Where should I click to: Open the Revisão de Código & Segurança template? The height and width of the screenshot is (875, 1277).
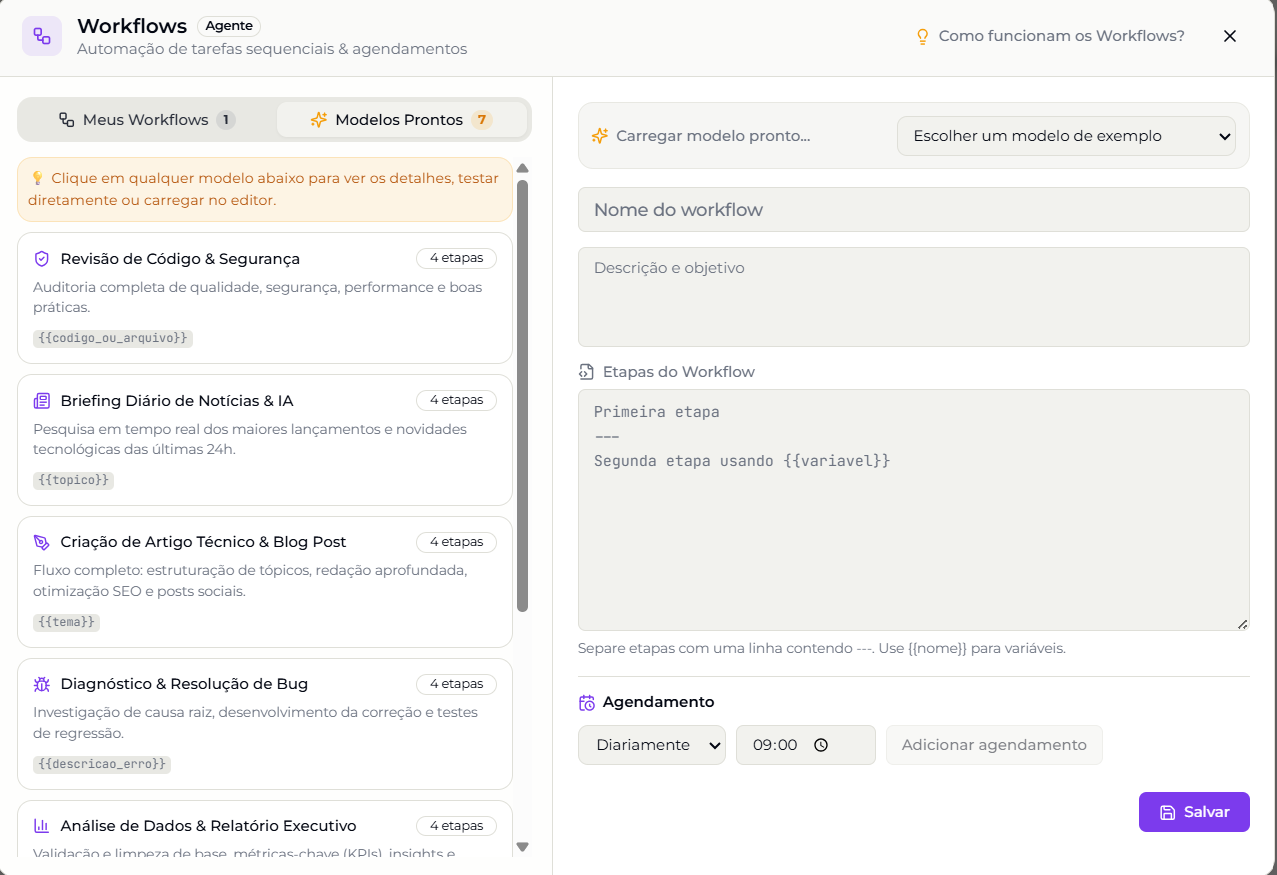(265, 298)
